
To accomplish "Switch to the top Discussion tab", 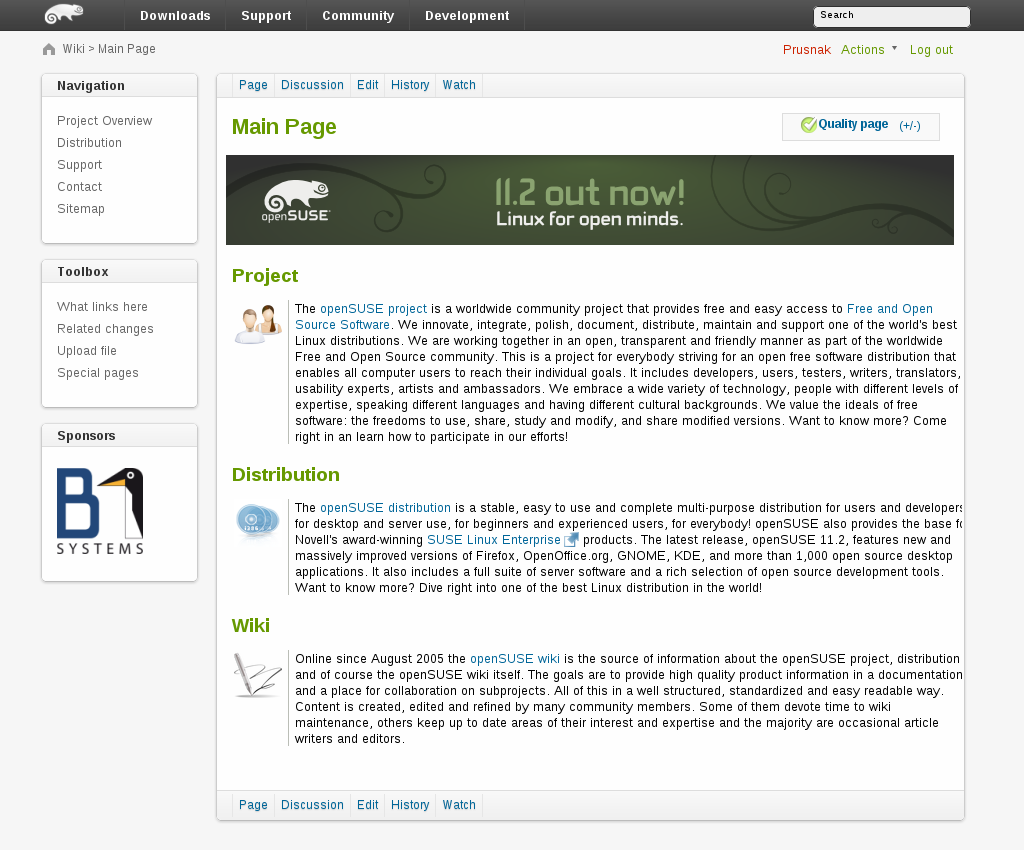I will coord(312,85).
